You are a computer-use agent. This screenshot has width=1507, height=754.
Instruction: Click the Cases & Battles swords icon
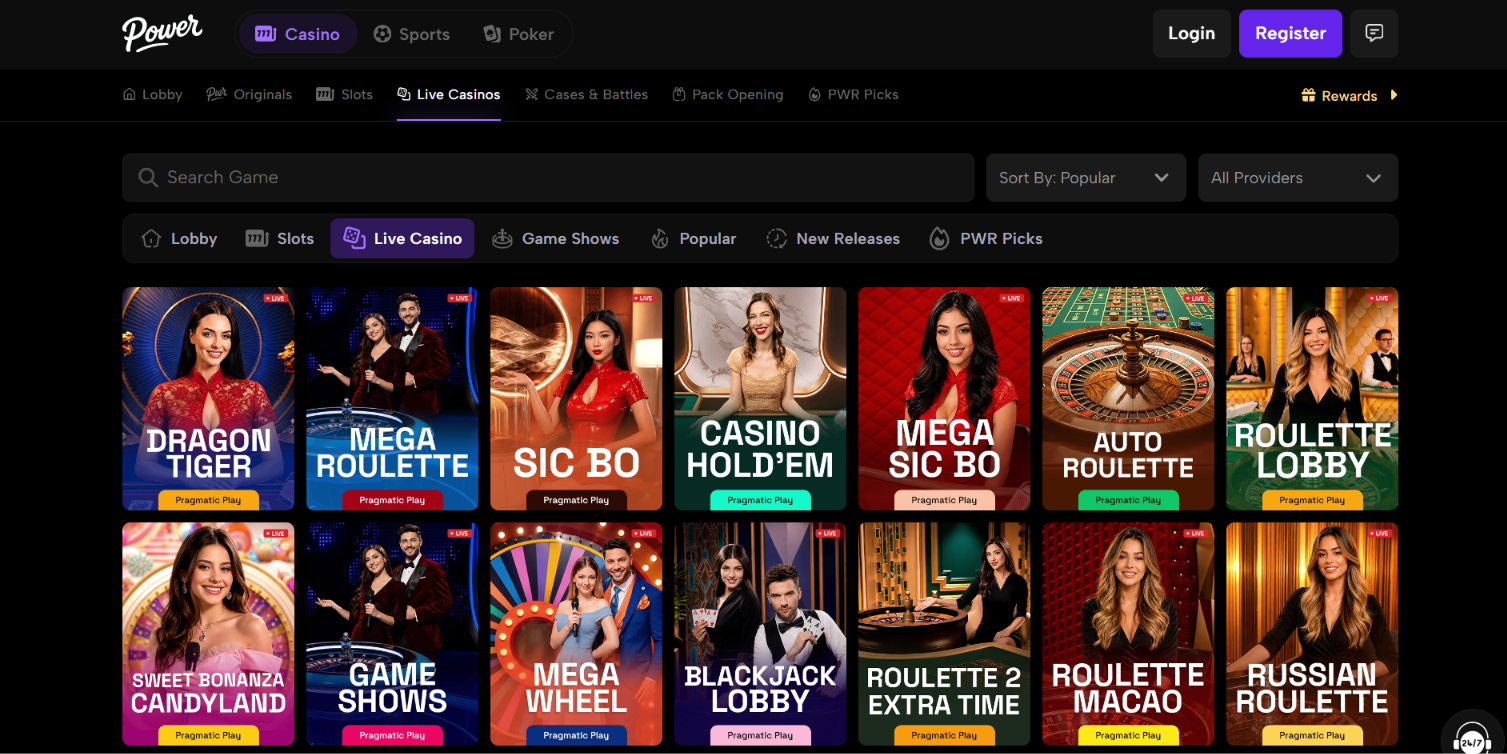point(532,94)
